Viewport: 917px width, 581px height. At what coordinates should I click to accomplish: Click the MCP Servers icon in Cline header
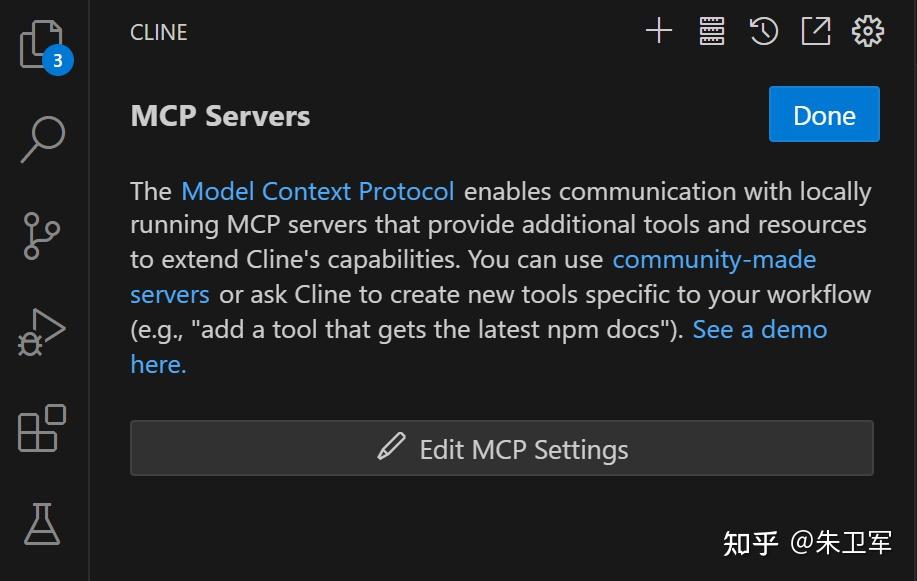(712, 30)
